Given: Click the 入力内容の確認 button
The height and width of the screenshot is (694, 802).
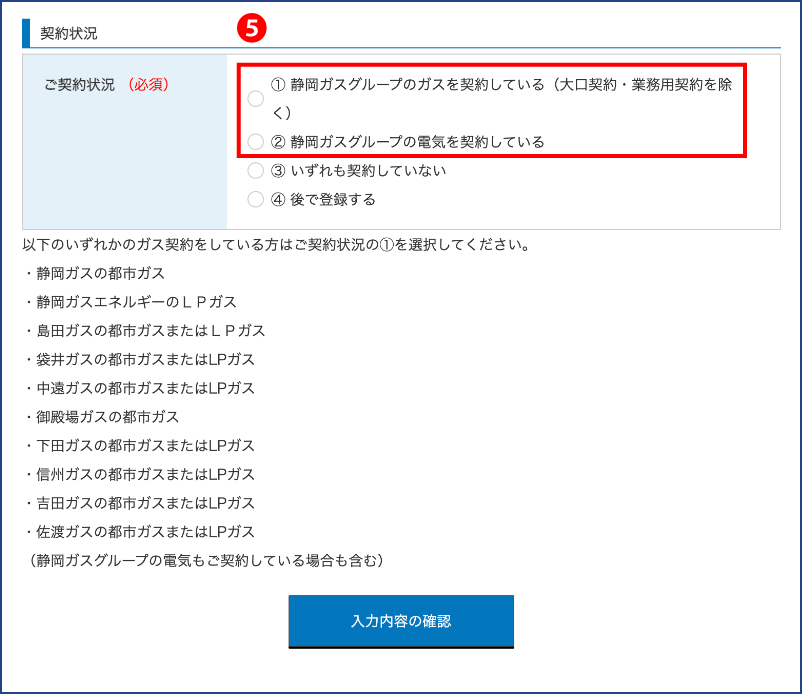Looking at the screenshot, I should (x=401, y=621).
